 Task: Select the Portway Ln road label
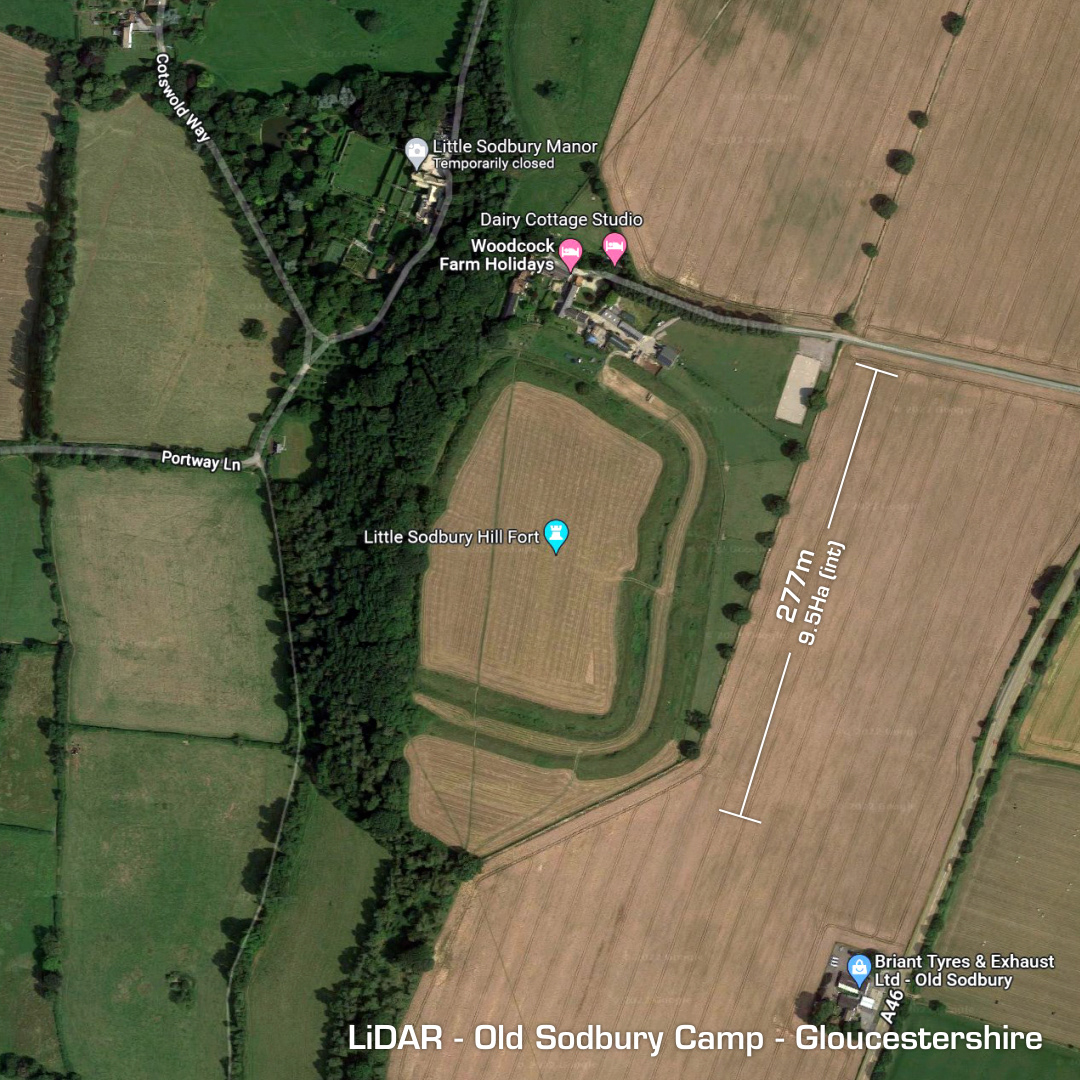(200, 461)
